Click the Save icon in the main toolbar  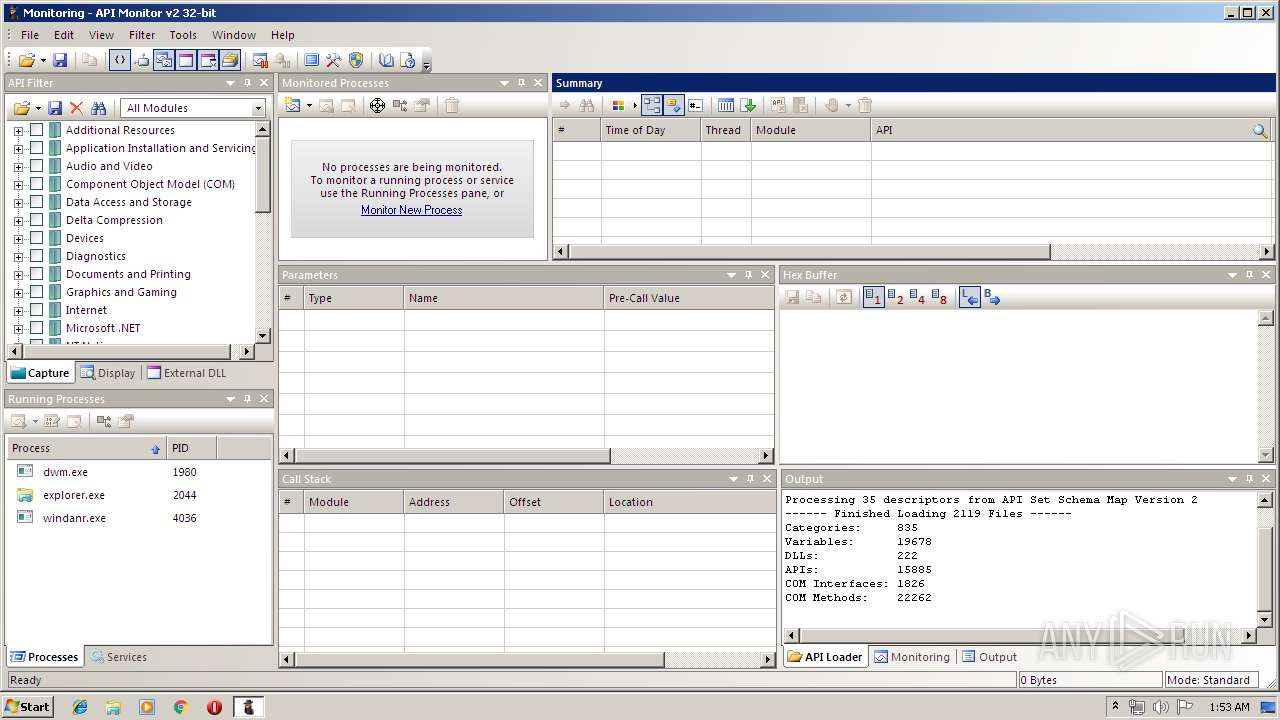pyautogui.click(x=60, y=60)
